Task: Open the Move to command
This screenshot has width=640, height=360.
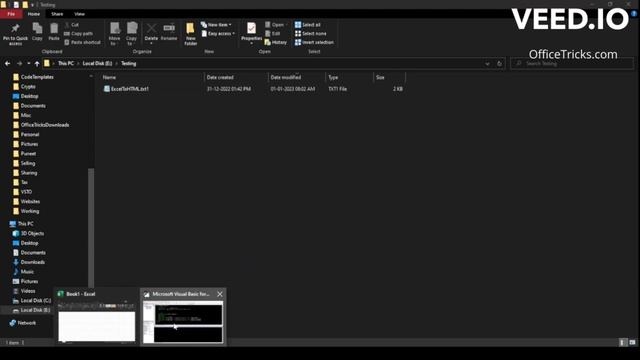Action: click(114, 33)
